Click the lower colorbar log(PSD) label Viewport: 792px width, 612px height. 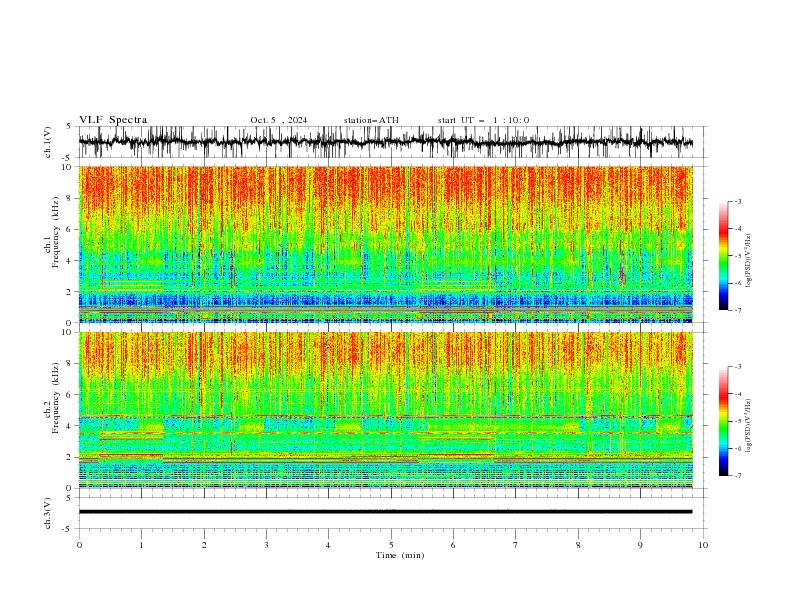click(748, 425)
